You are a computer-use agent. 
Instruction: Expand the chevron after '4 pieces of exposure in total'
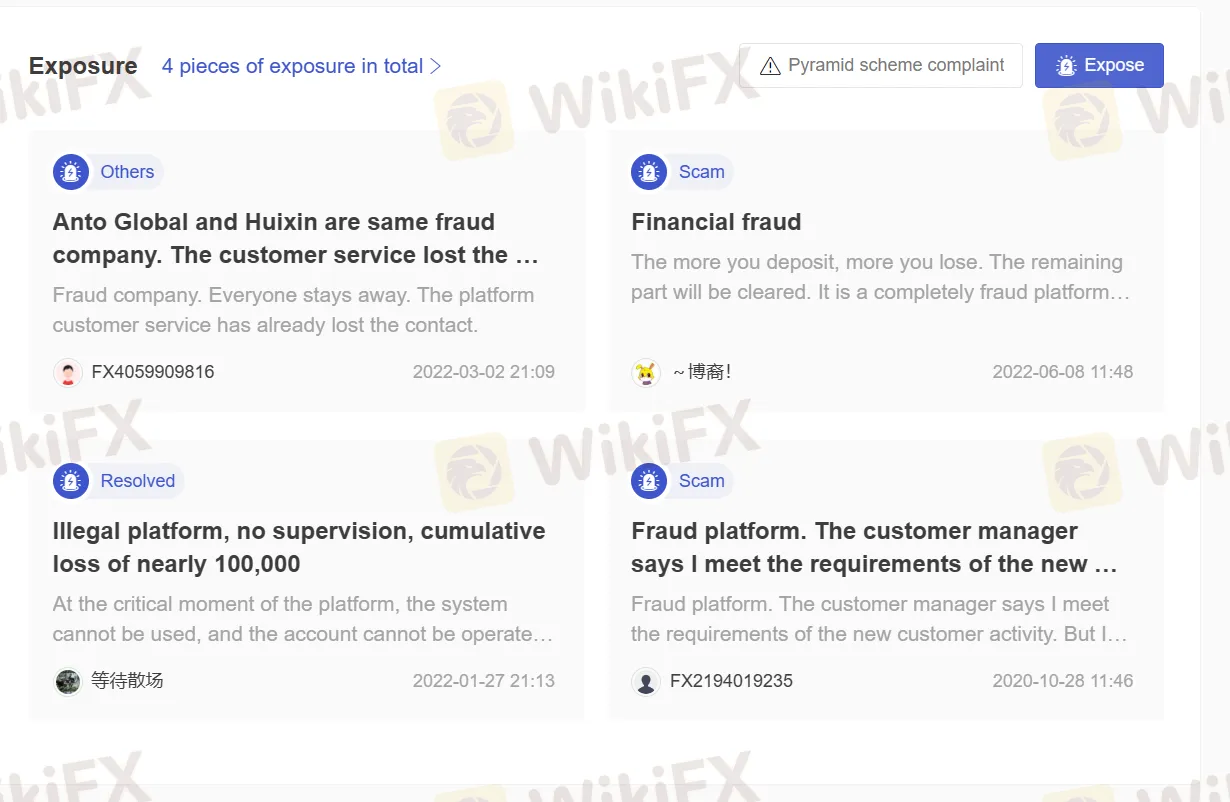(435, 65)
